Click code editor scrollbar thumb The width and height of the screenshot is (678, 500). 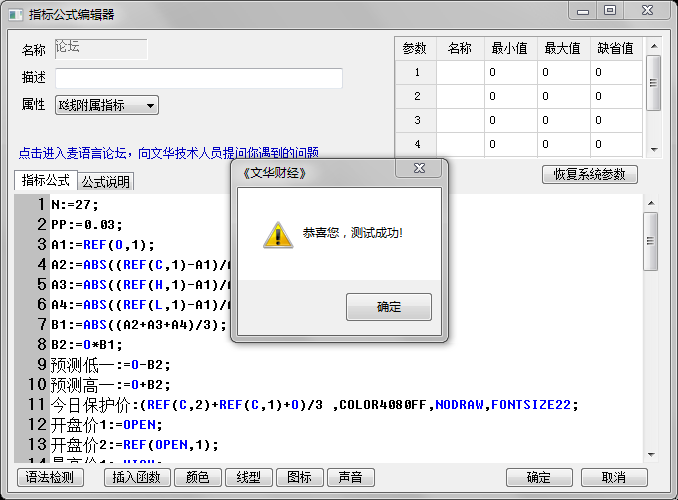point(650,241)
